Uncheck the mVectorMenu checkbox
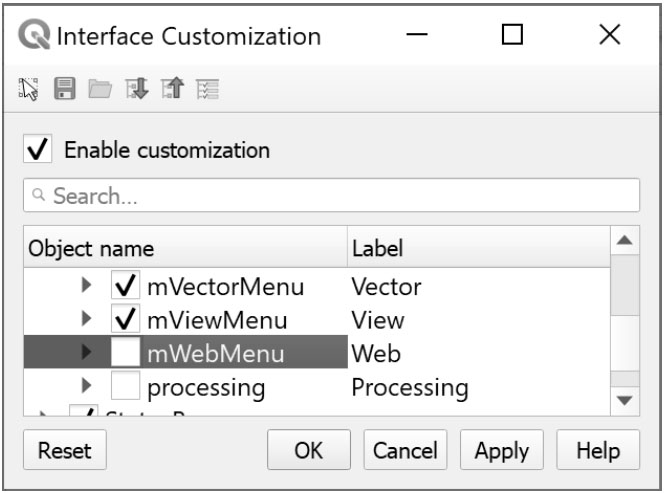 coord(125,288)
